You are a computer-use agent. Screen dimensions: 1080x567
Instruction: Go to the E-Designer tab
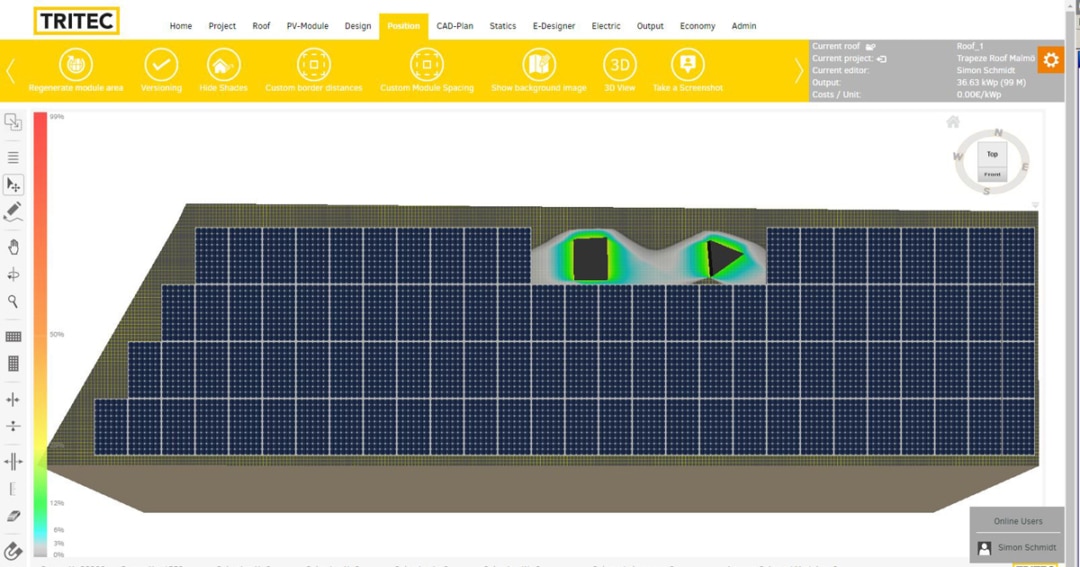click(x=554, y=26)
